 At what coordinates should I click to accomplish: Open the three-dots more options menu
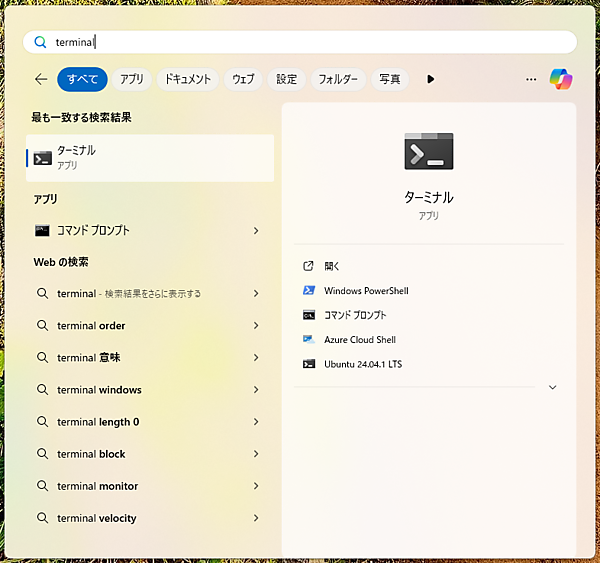tap(531, 79)
